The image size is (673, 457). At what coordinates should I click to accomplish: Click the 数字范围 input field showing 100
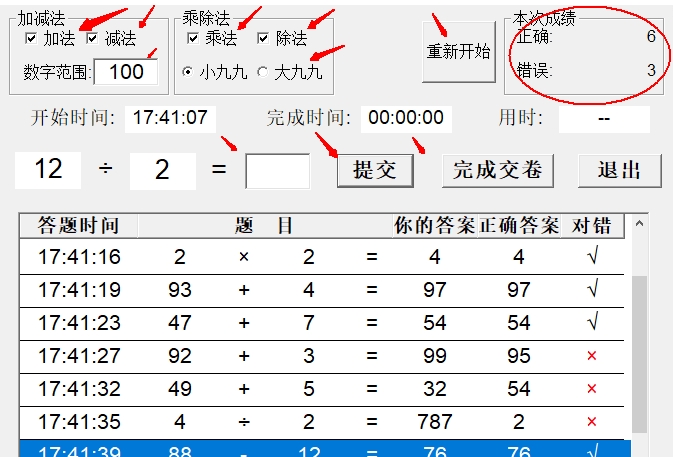coord(126,72)
